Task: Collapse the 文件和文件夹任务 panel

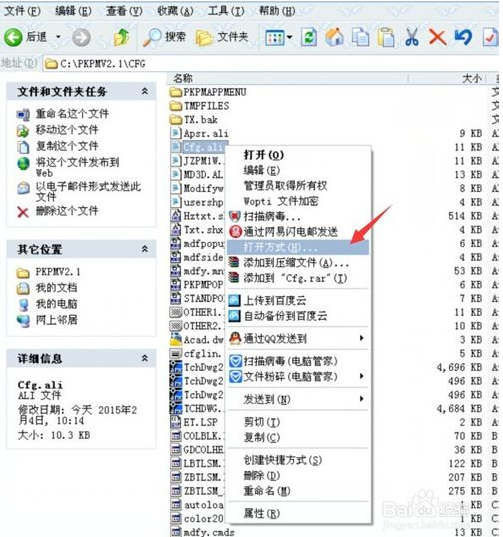Action: (145, 91)
